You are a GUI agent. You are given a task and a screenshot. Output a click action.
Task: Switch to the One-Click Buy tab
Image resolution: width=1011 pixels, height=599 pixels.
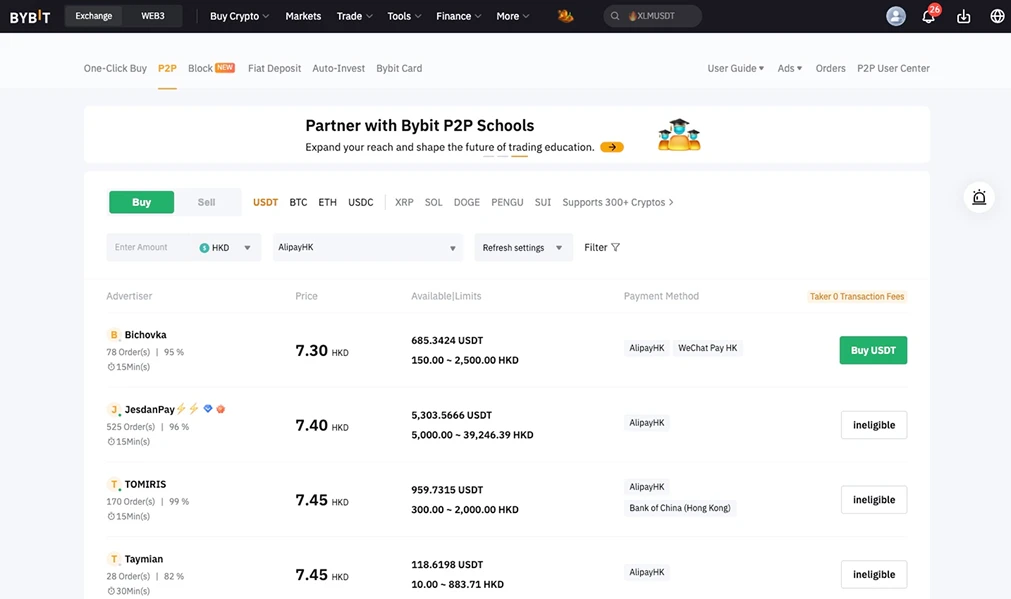[115, 68]
